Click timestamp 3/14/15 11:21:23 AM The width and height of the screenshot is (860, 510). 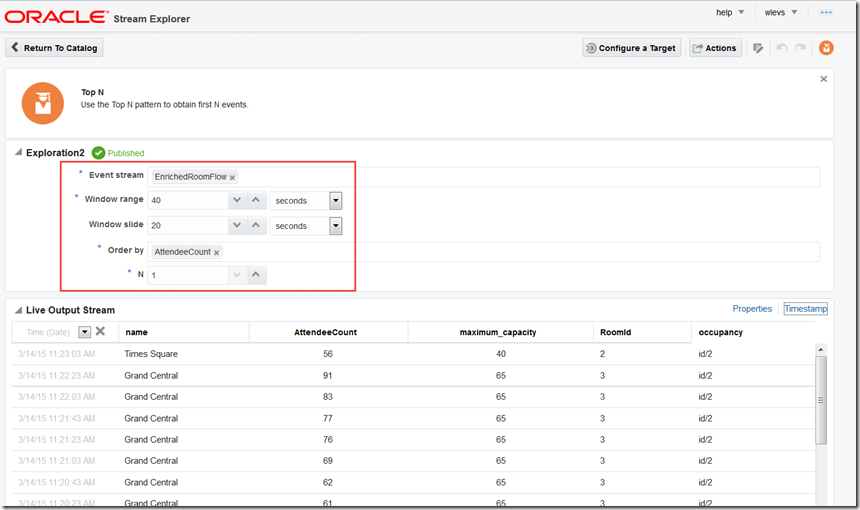coord(56,439)
